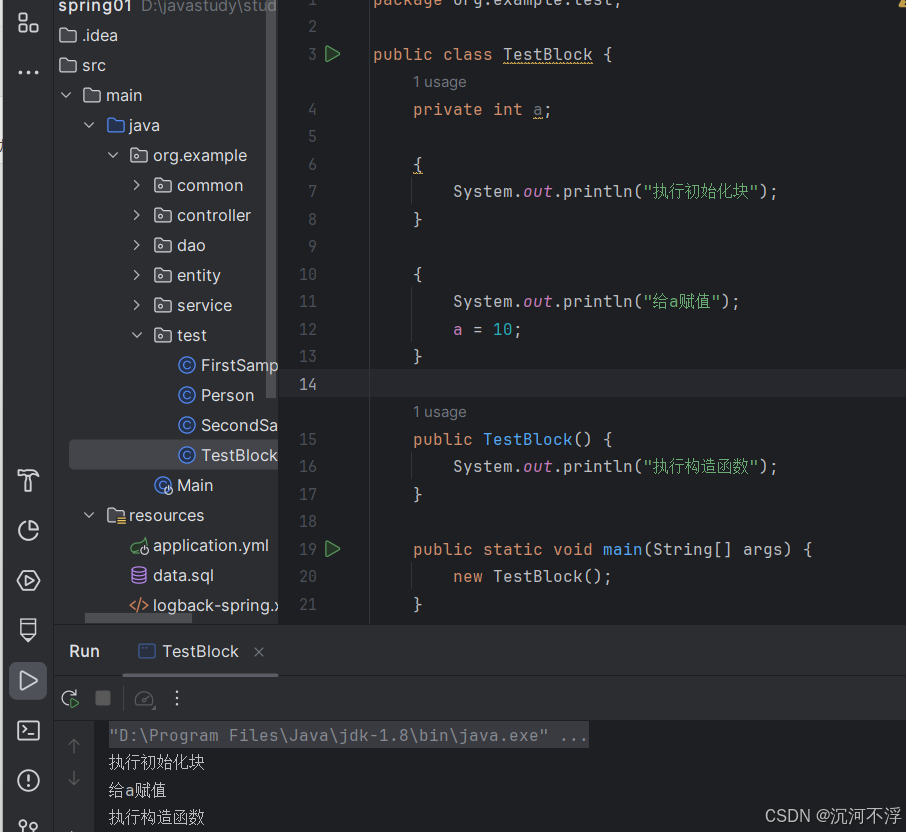906x832 pixels.
Task: Open the Structure tool window icon
Action: pos(28,23)
